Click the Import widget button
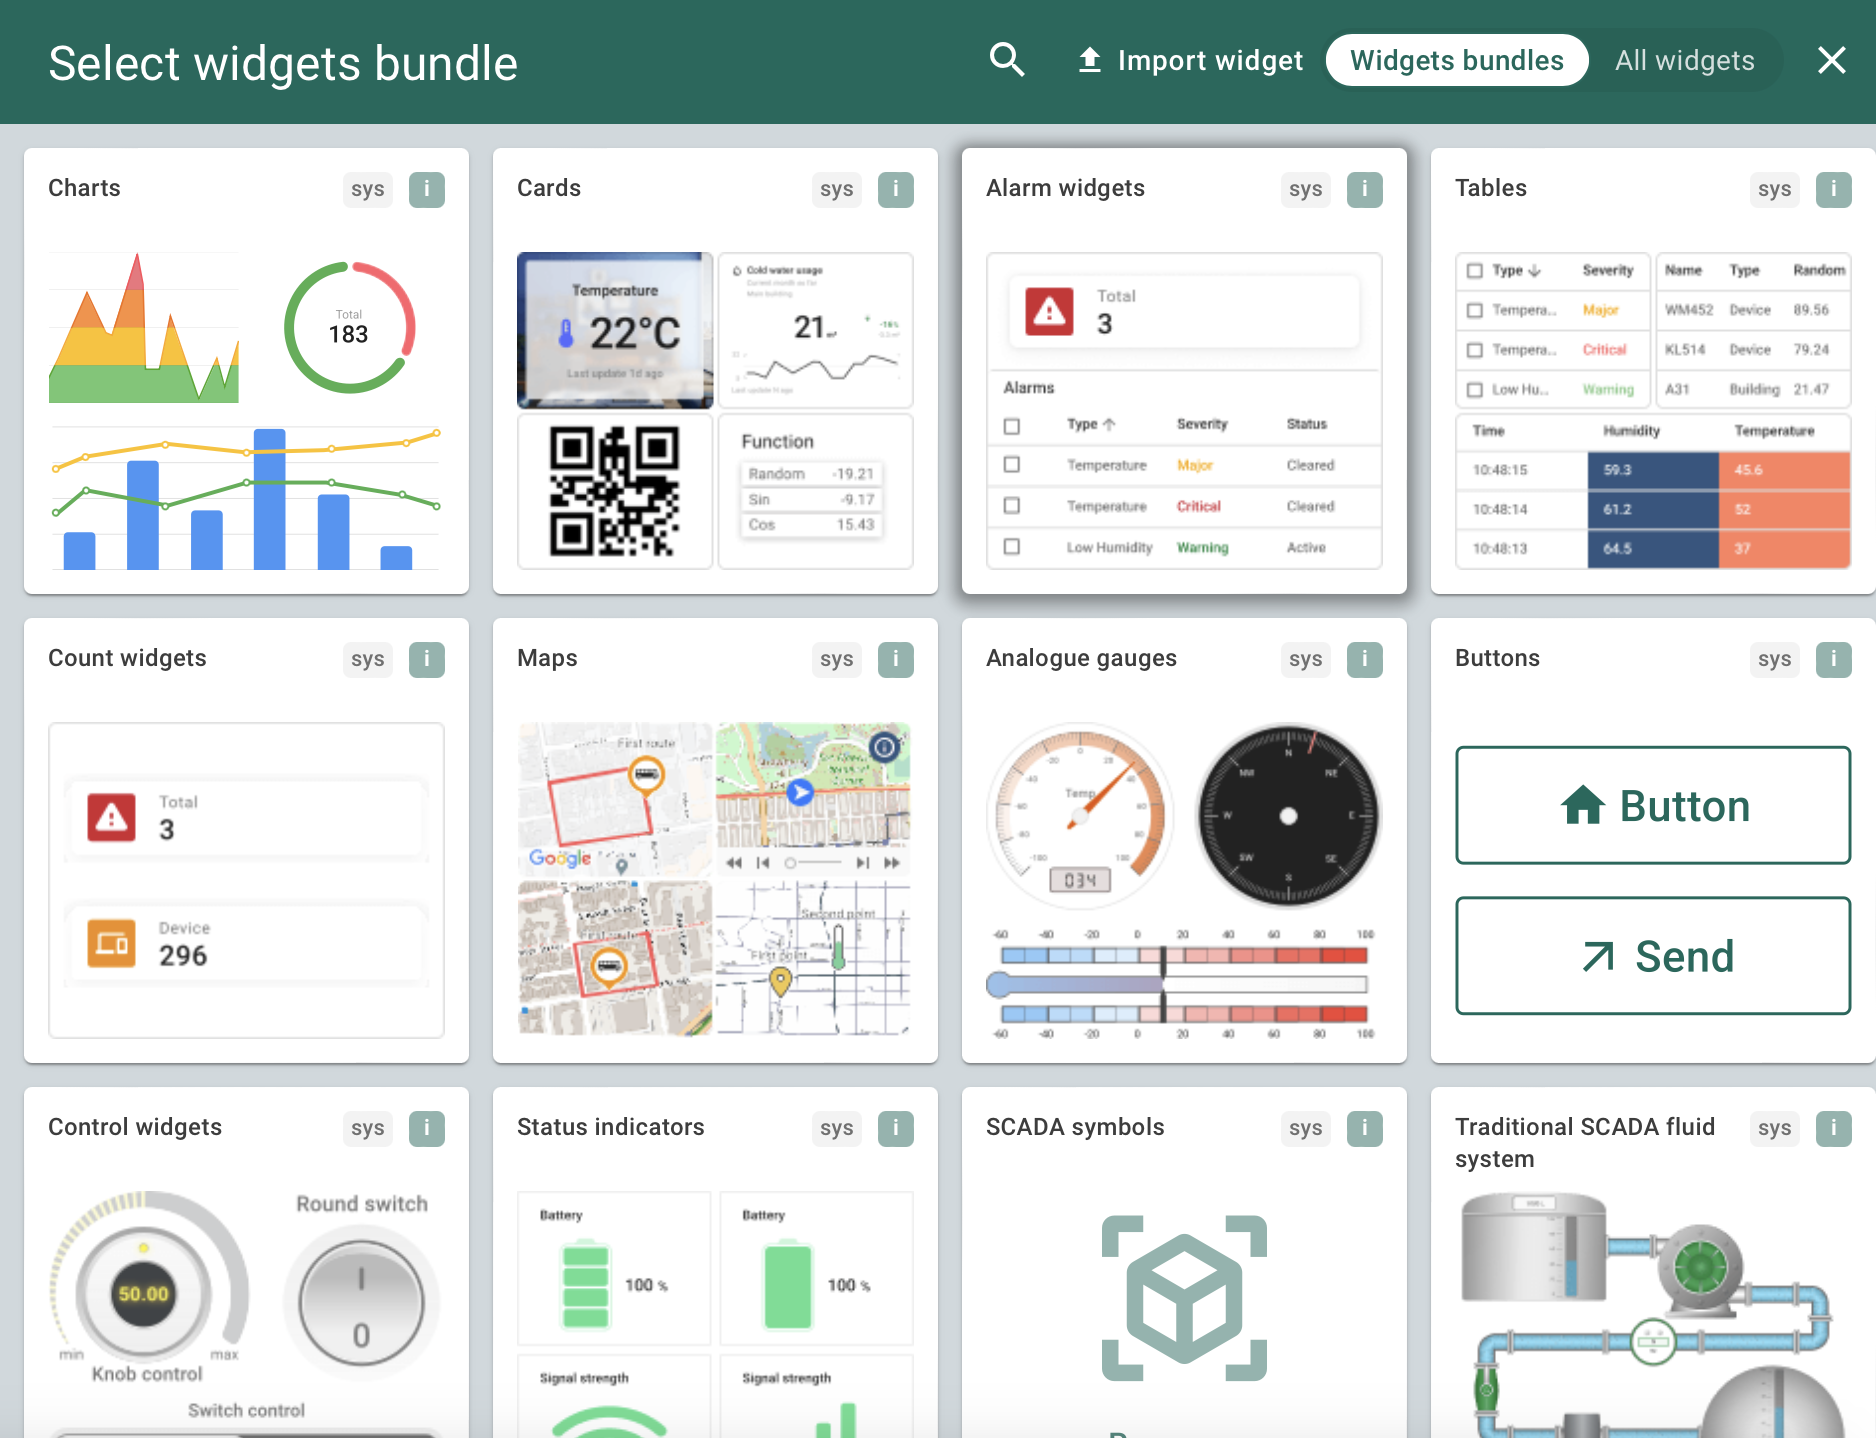This screenshot has height=1438, width=1876. (x=1190, y=60)
